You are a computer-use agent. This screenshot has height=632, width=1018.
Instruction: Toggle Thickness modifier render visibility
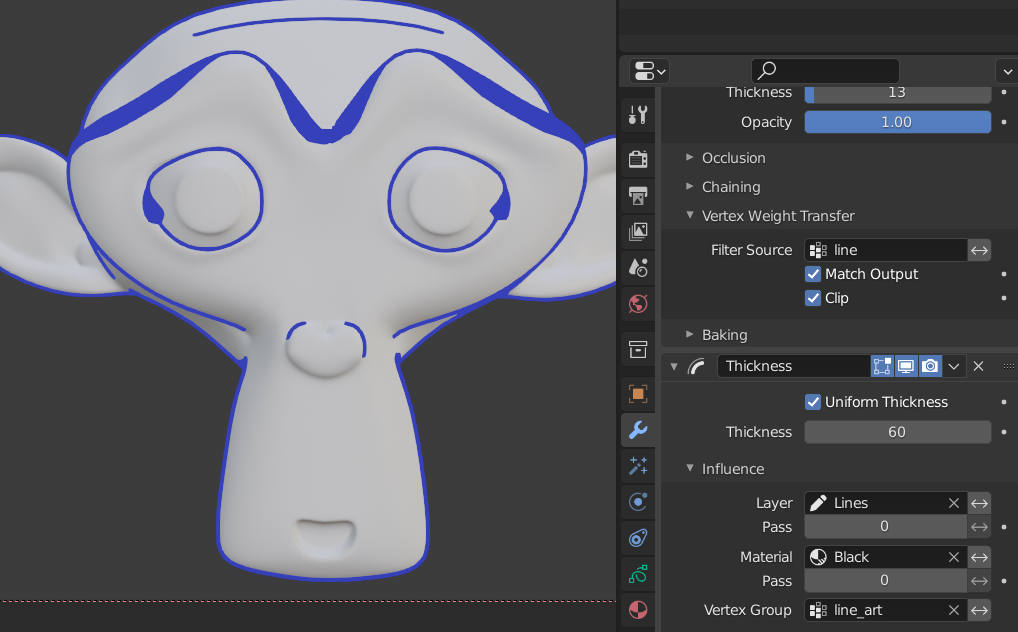click(x=930, y=366)
